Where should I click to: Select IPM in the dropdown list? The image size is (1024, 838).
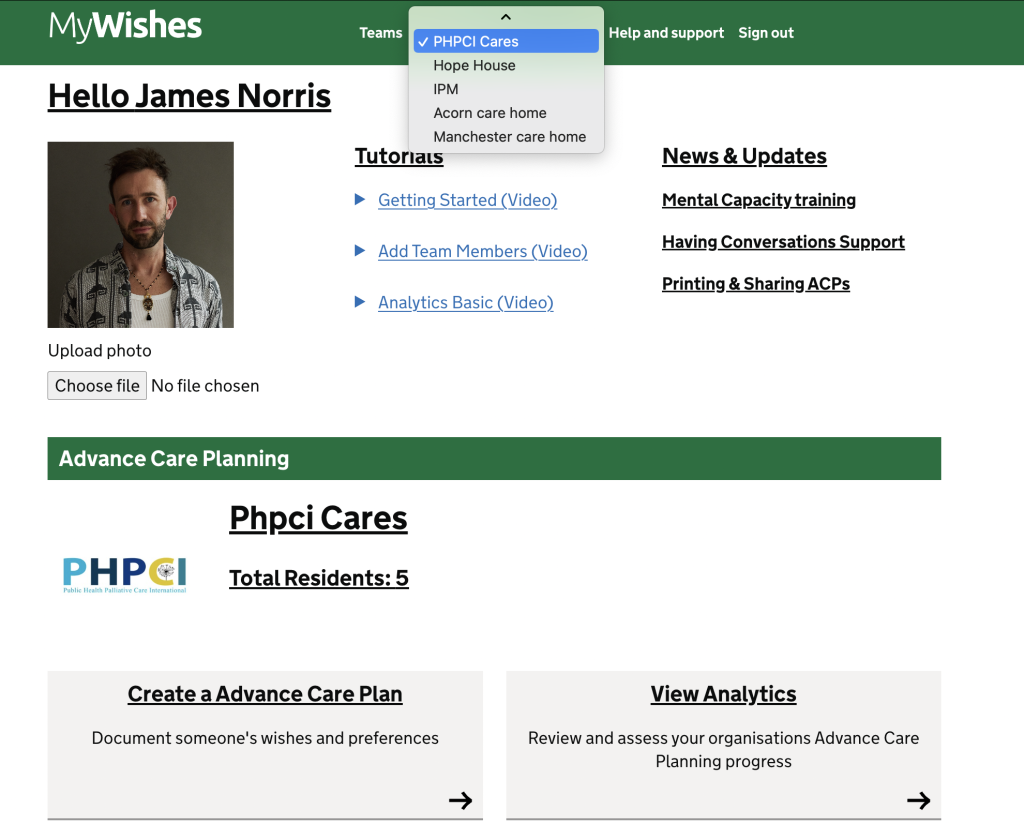click(446, 89)
